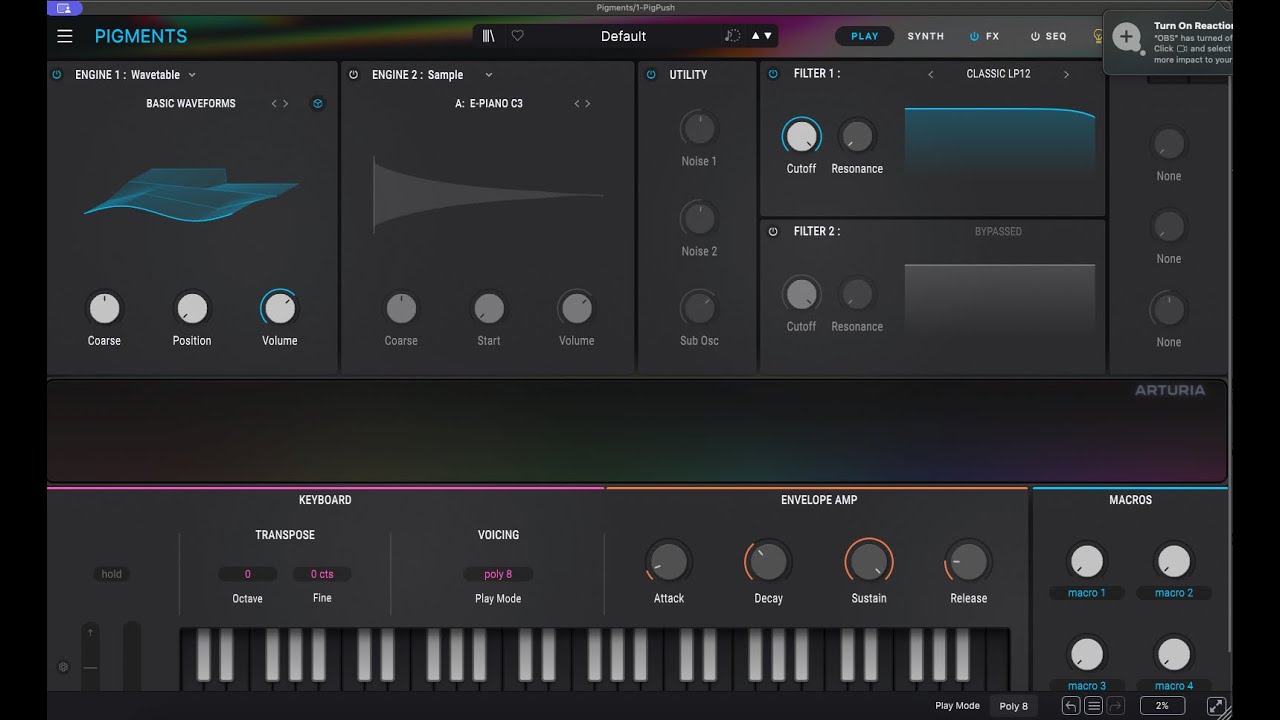1280x720 pixels.
Task: Open the Default preset name selector
Action: tap(623, 36)
